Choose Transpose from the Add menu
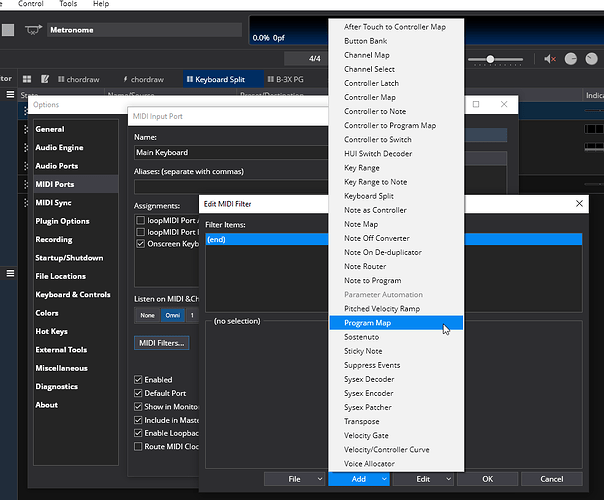Image resolution: width=604 pixels, height=500 pixels. [x=396, y=421]
